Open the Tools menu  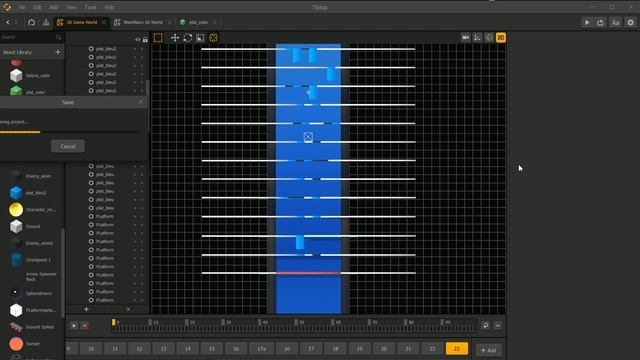pyautogui.click(x=90, y=7)
